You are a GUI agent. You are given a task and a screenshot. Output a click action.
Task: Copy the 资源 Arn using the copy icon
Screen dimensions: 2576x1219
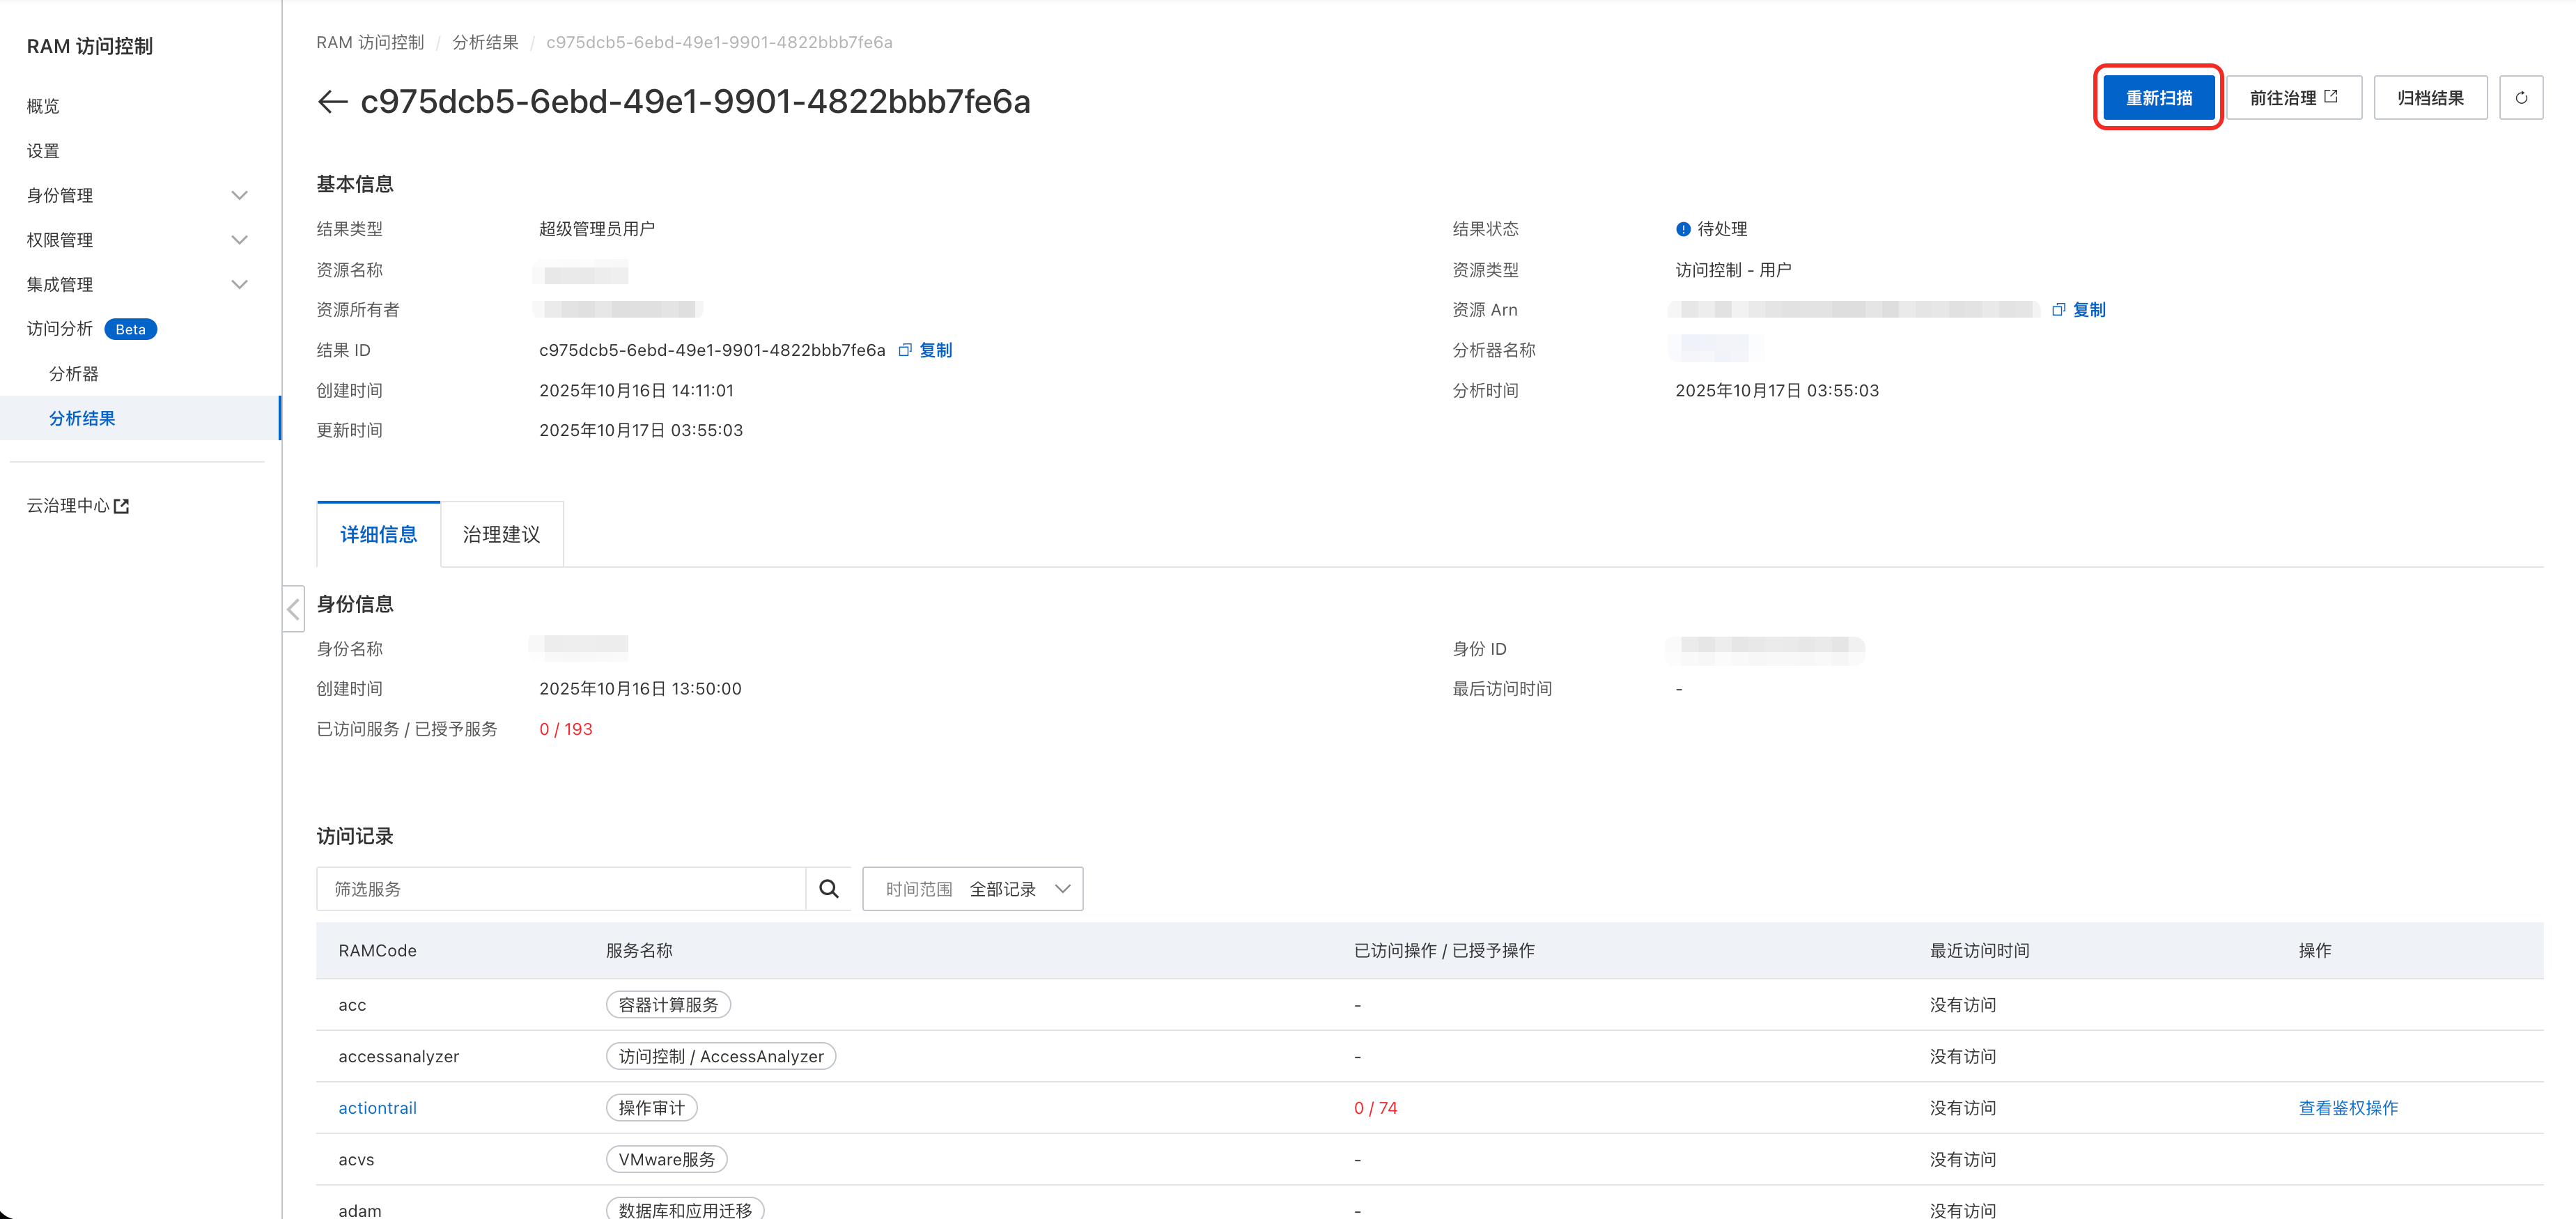2058,309
